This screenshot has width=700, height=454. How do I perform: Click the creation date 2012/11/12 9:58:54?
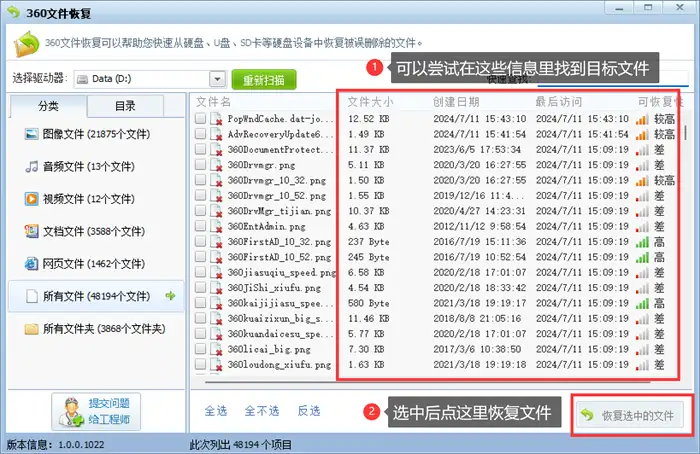tap(479, 226)
